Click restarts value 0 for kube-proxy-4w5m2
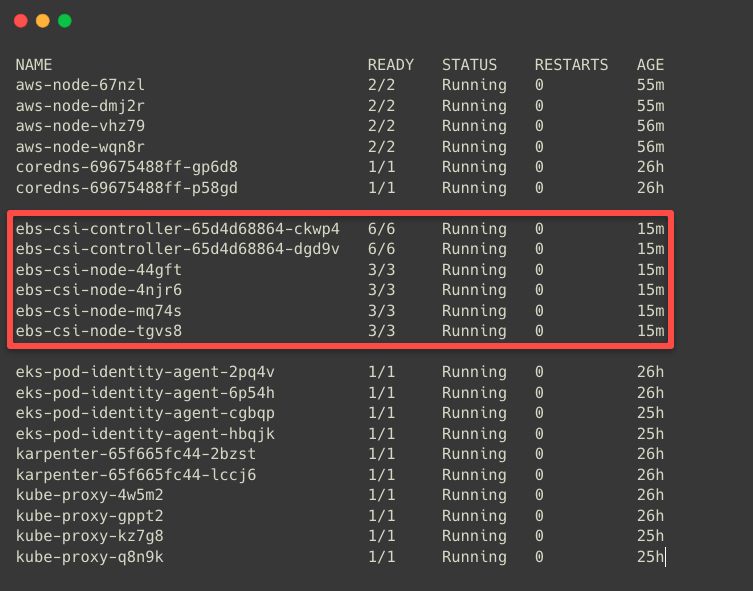 [539, 495]
